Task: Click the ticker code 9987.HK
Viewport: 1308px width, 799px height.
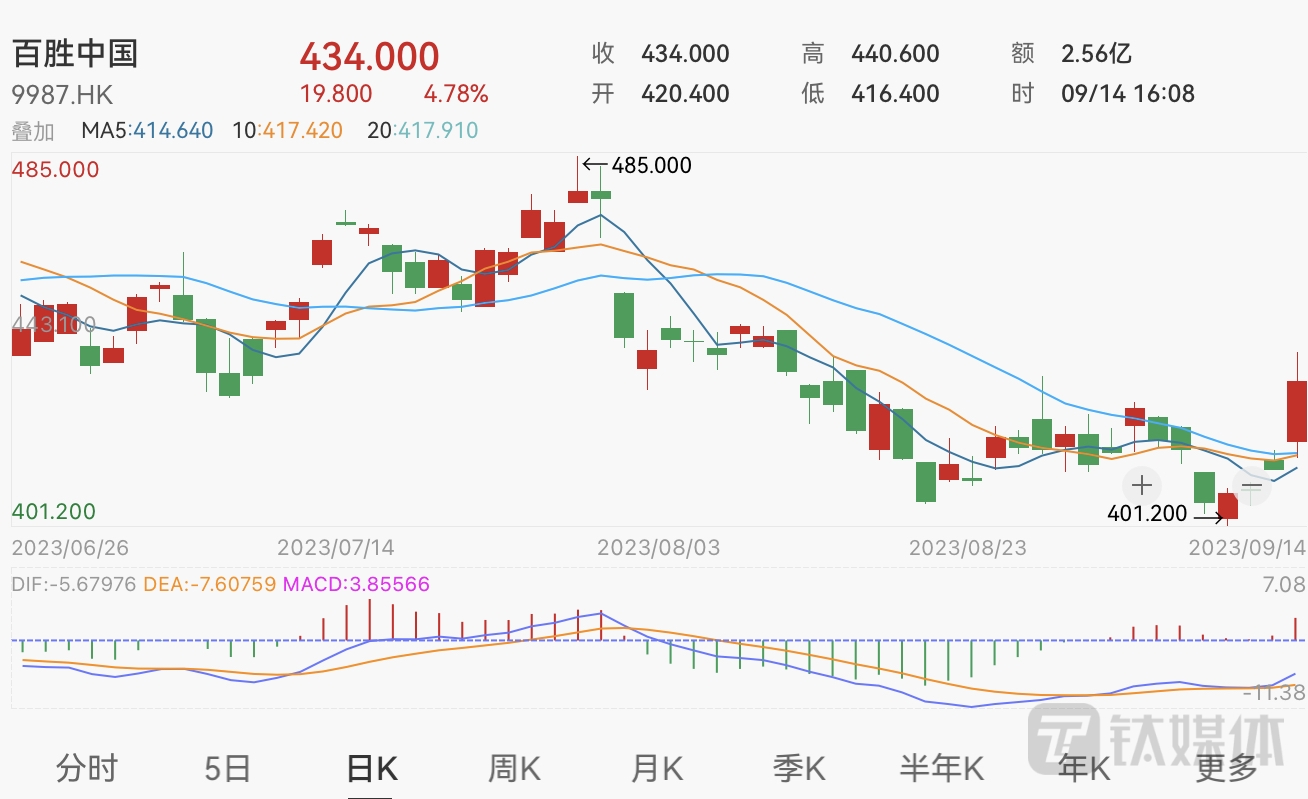Action: (62, 95)
